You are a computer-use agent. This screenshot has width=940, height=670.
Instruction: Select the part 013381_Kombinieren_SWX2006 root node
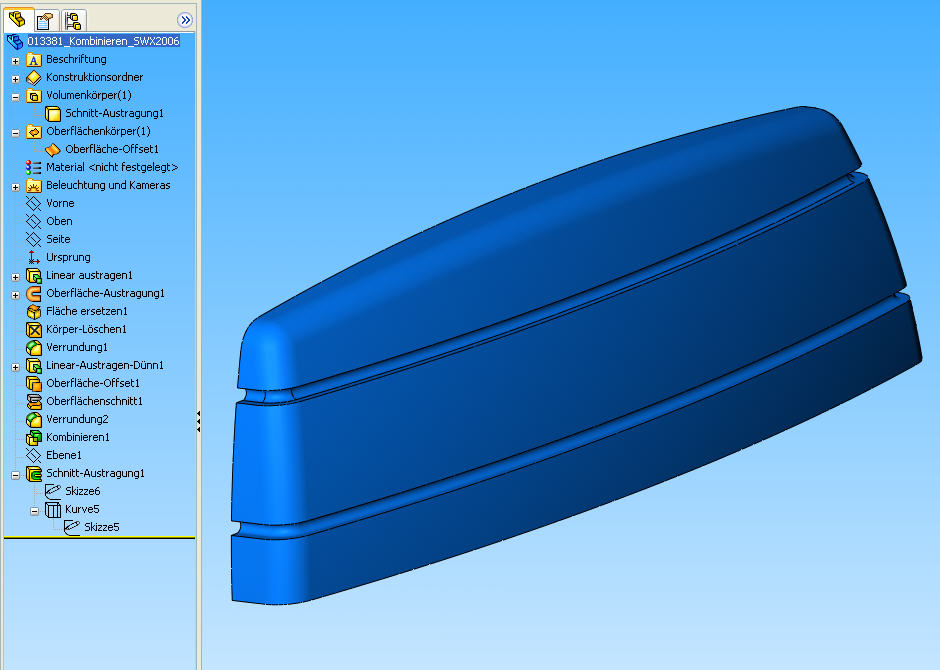pos(103,41)
